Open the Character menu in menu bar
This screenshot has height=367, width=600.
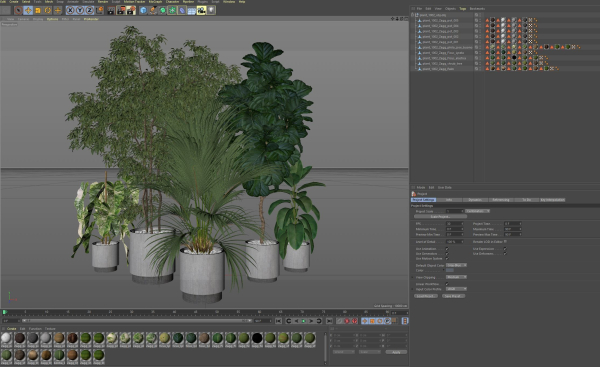(x=172, y=2)
